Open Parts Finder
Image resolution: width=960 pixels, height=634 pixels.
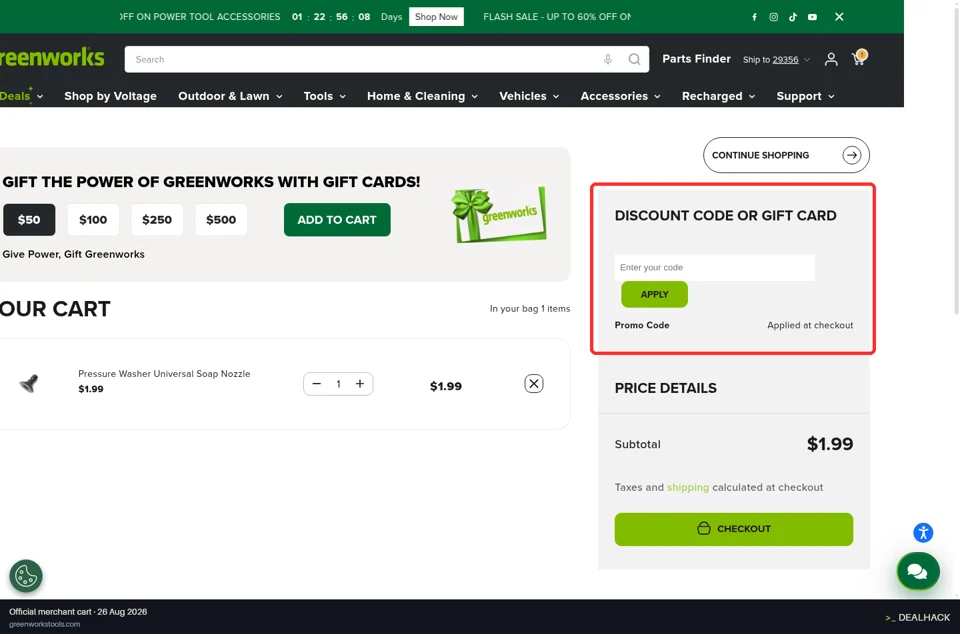click(696, 59)
